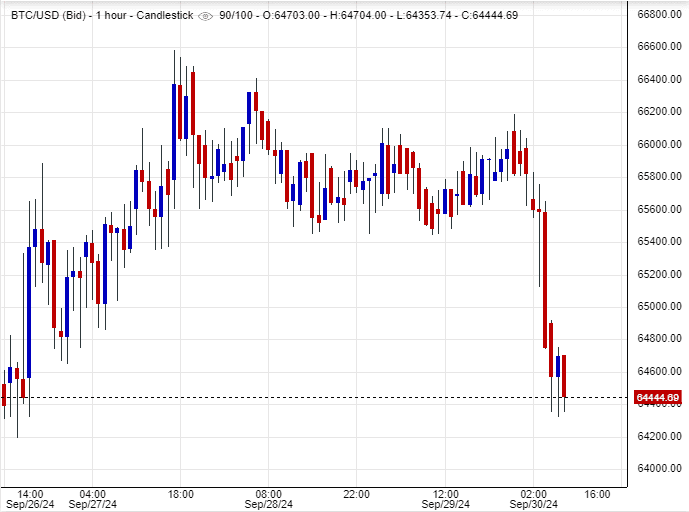Screen dimensions: 689x512
Task: Toggle the eye visibility icon in chart header
Action: coord(205,16)
